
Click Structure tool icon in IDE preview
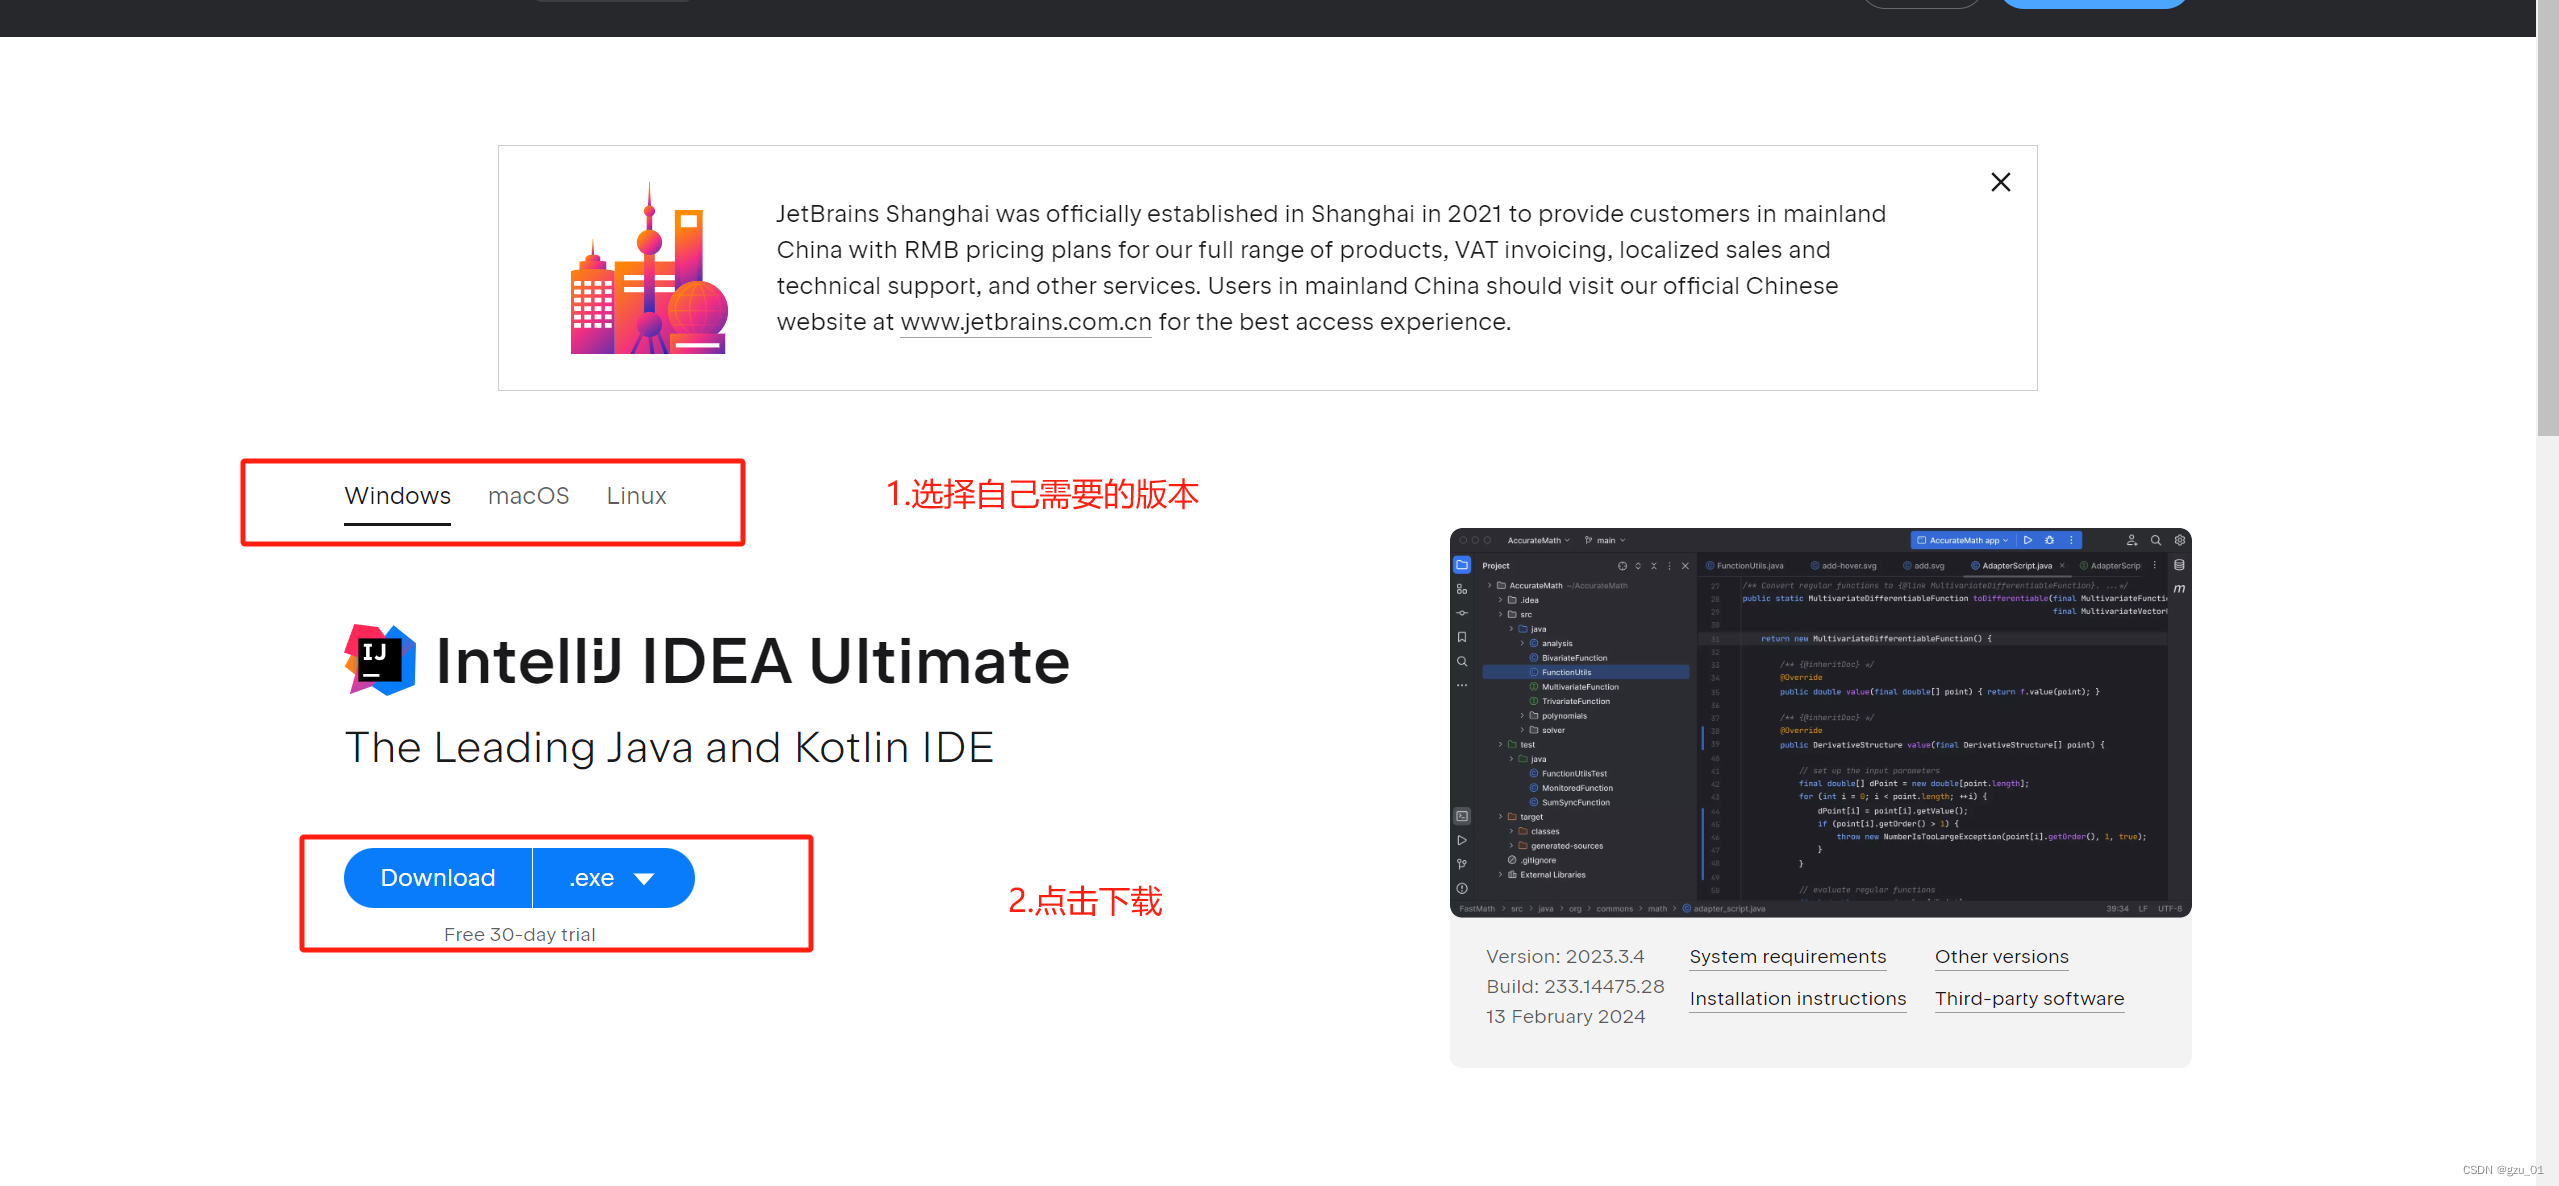pos(1462,589)
